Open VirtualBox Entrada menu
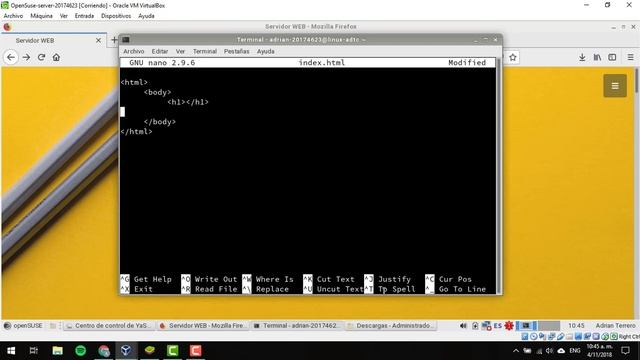Screen dimensions: 640x360 [84, 16]
